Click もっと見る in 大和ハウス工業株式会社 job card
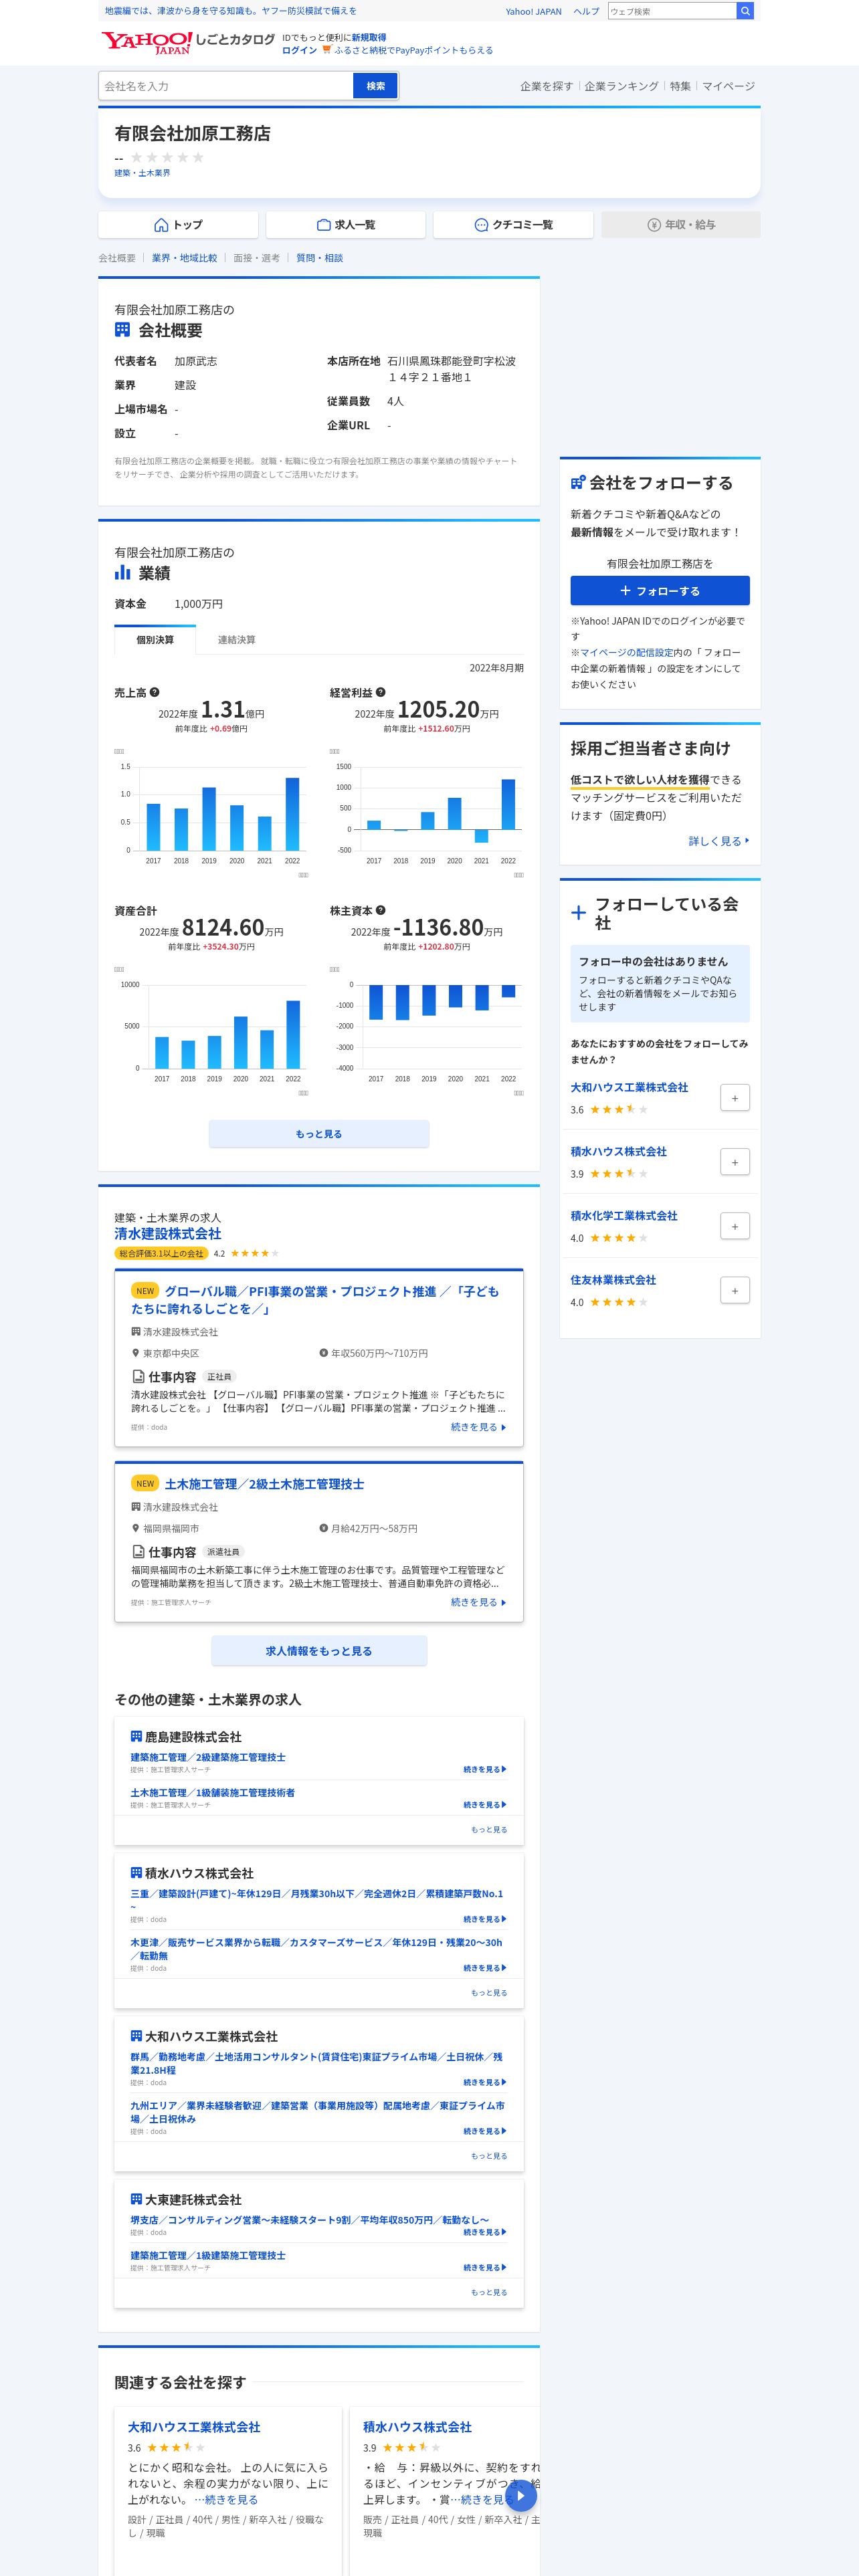The height and width of the screenshot is (2576, 859). pyautogui.click(x=489, y=2155)
